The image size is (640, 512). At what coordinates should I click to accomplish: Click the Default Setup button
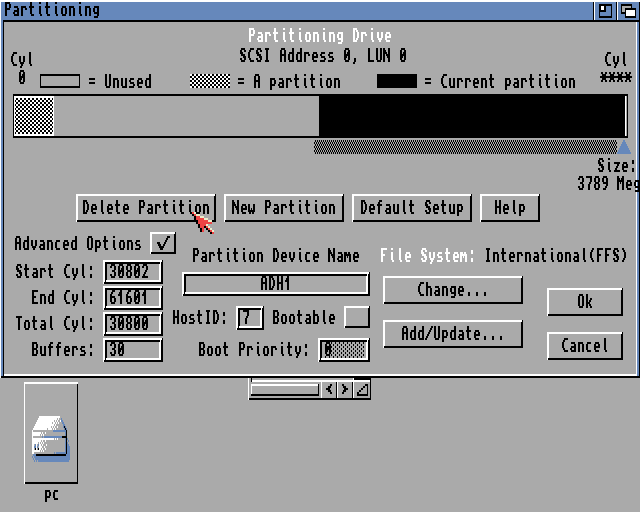[411, 208]
